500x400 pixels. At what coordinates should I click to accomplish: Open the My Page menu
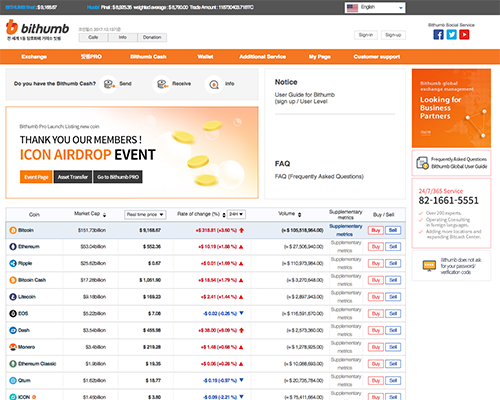(x=319, y=57)
